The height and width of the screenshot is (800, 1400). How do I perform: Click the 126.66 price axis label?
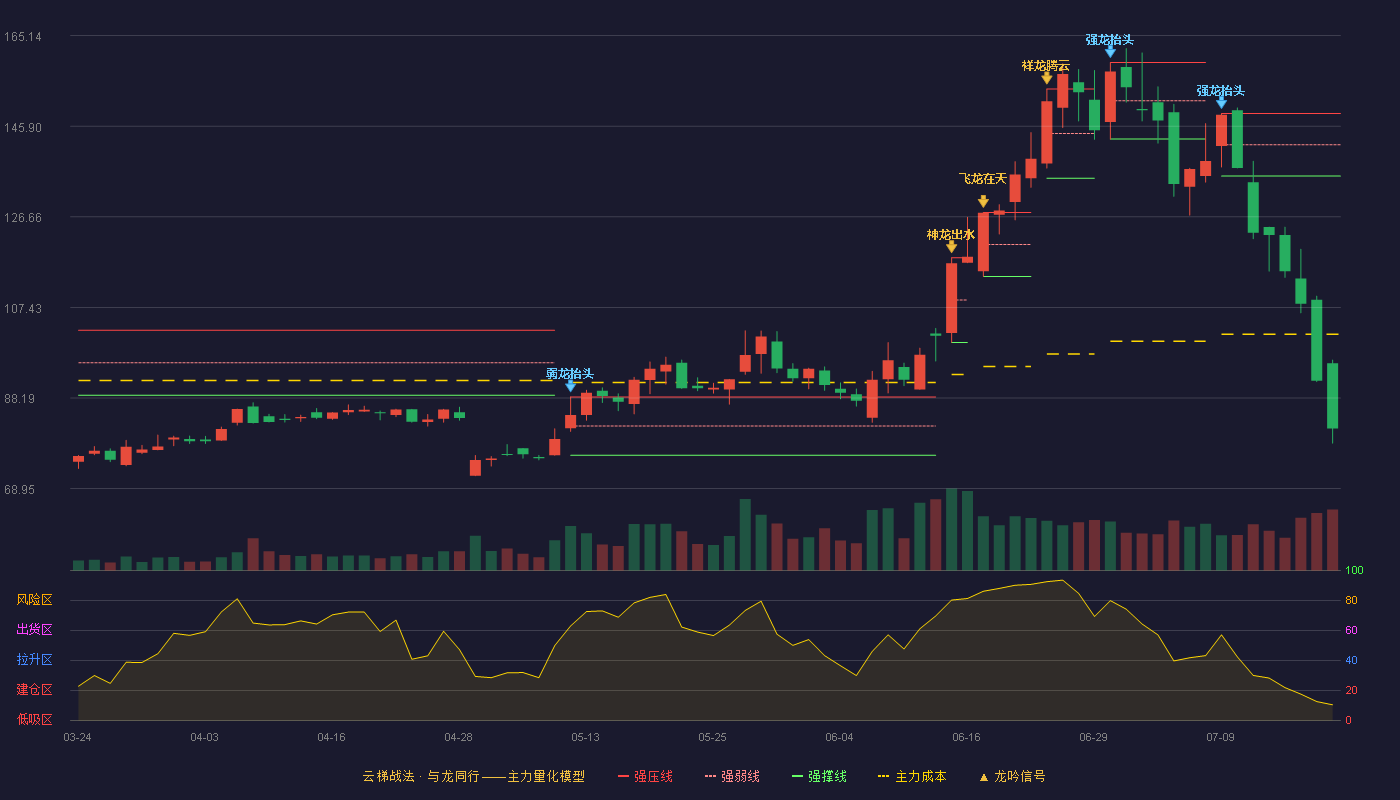pyautogui.click(x=22, y=218)
